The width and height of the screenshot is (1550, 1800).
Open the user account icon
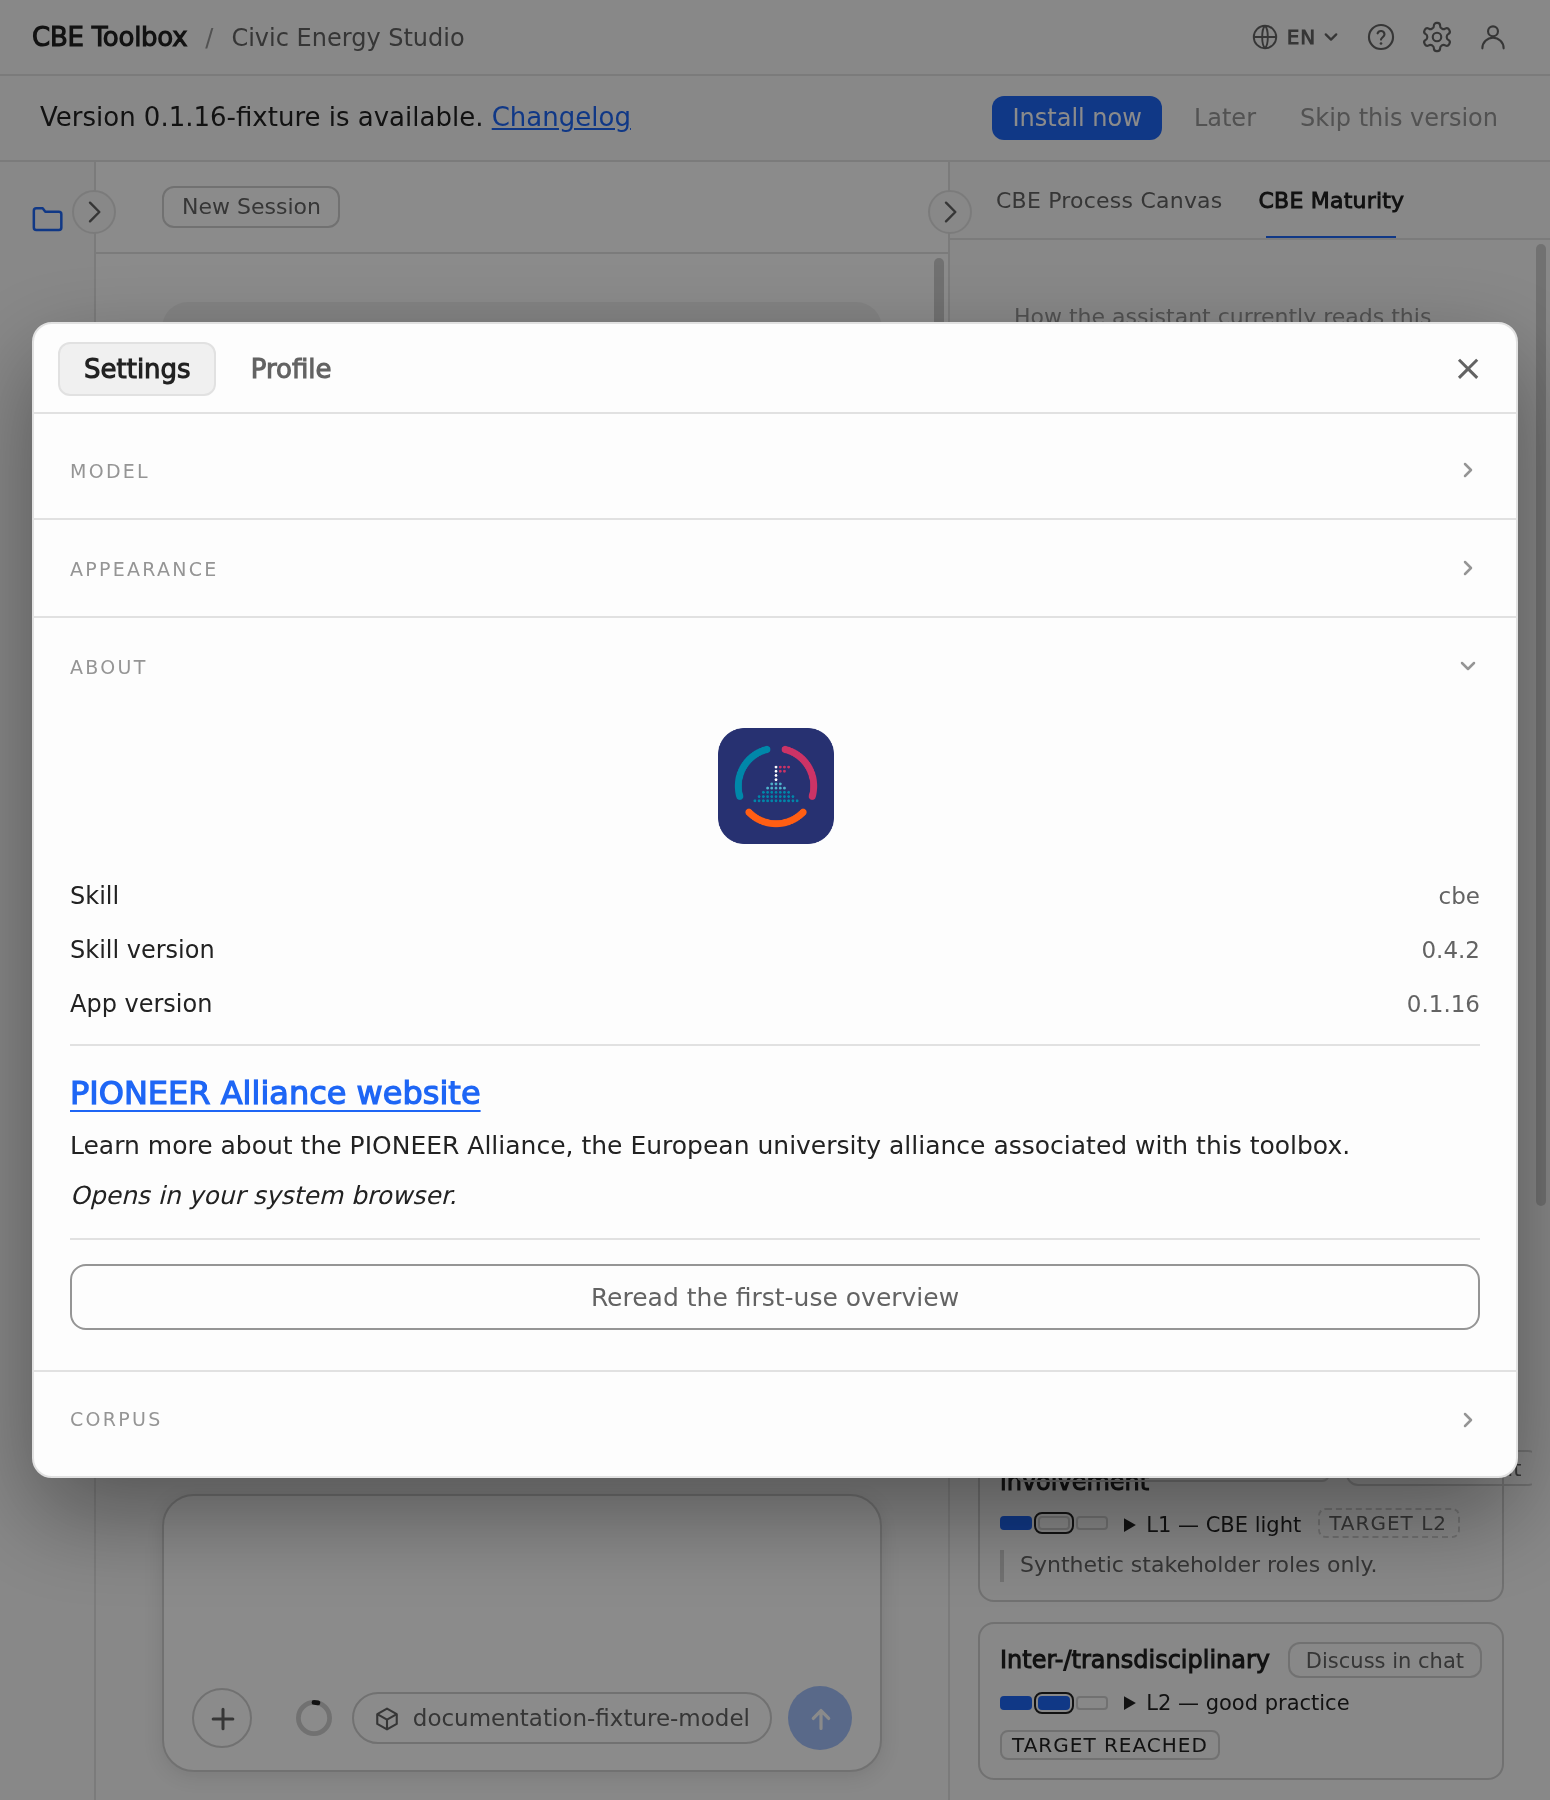click(x=1493, y=37)
